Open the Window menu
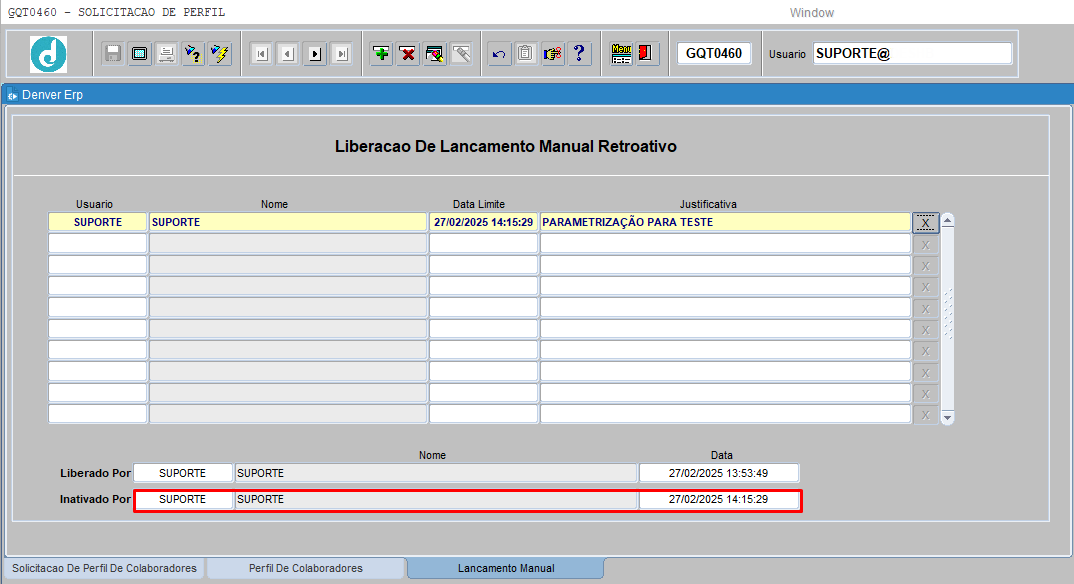The height and width of the screenshot is (584, 1074). pyautogui.click(x=812, y=13)
